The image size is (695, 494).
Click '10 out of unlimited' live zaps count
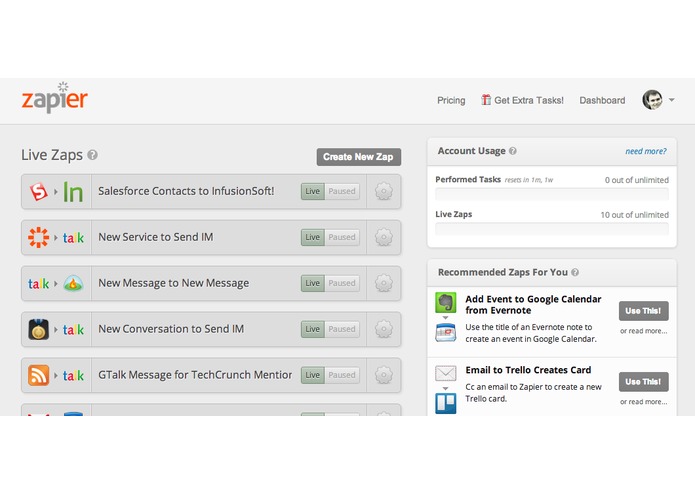[x=634, y=215]
